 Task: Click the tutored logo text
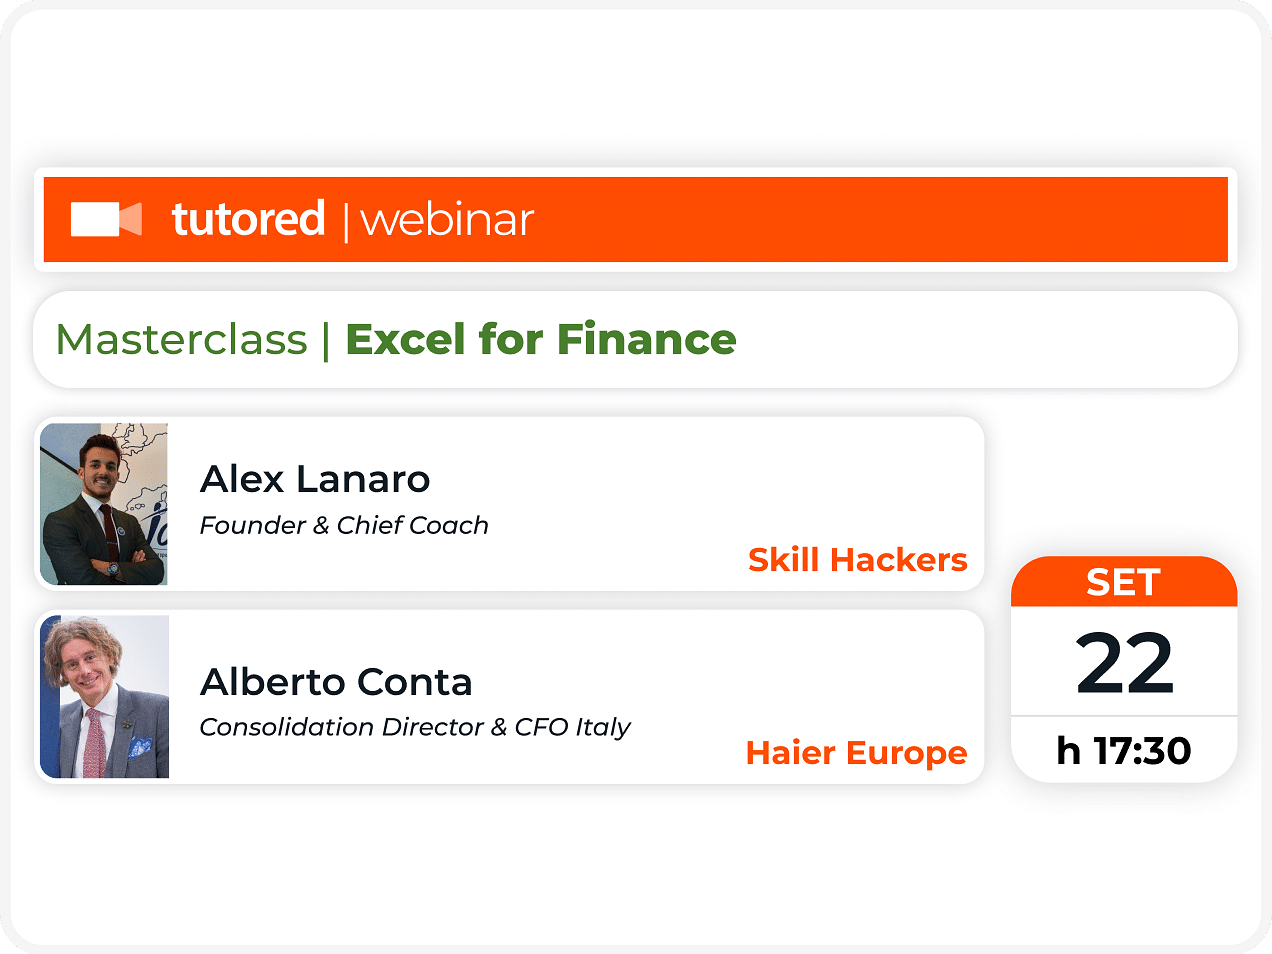[248, 218]
